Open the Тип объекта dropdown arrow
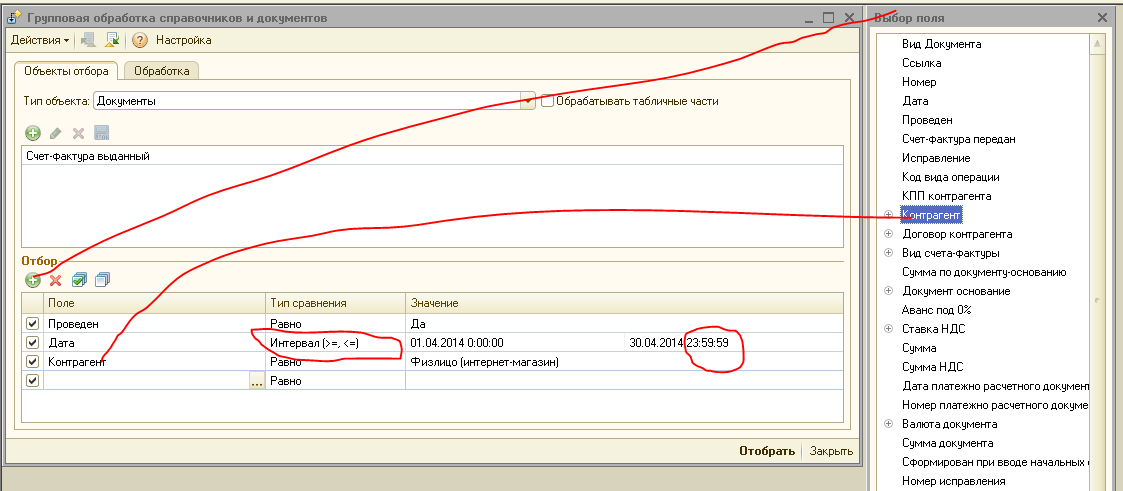This screenshot has height=491, width=1123. coord(530,102)
